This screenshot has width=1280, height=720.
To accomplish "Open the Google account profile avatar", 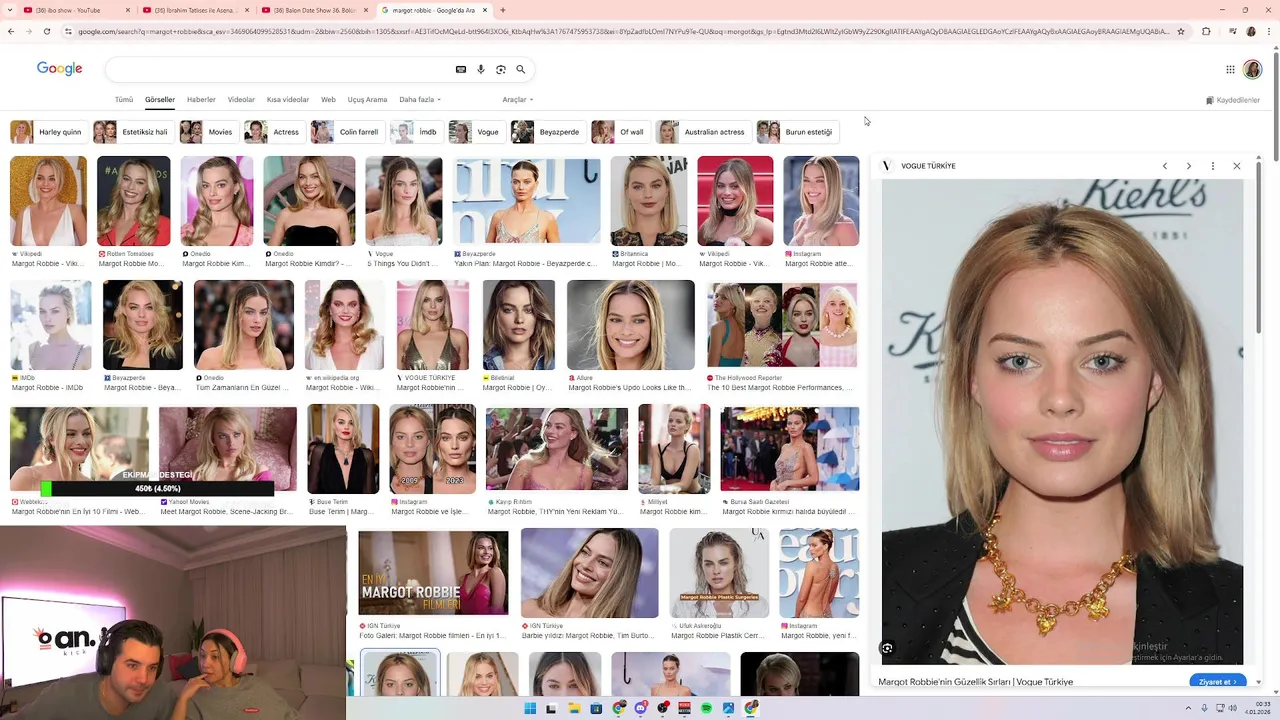I will click(x=1252, y=69).
